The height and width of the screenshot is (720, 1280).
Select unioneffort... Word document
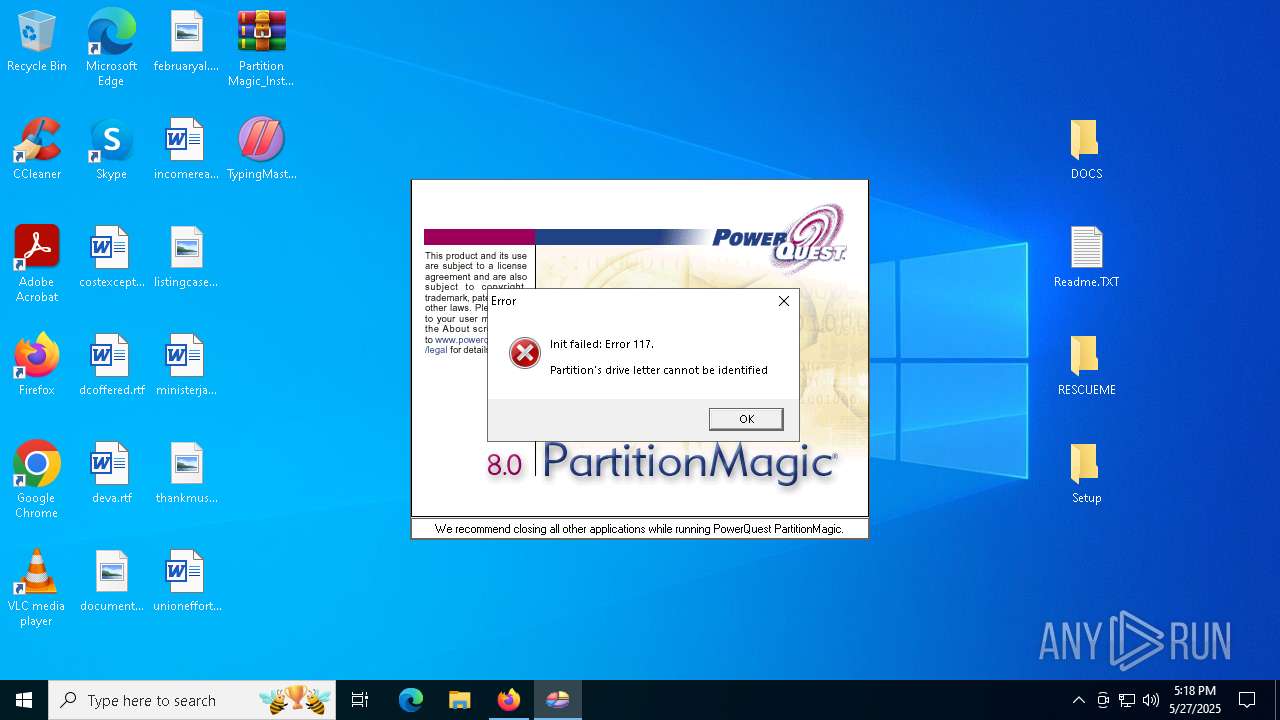[x=186, y=582]
